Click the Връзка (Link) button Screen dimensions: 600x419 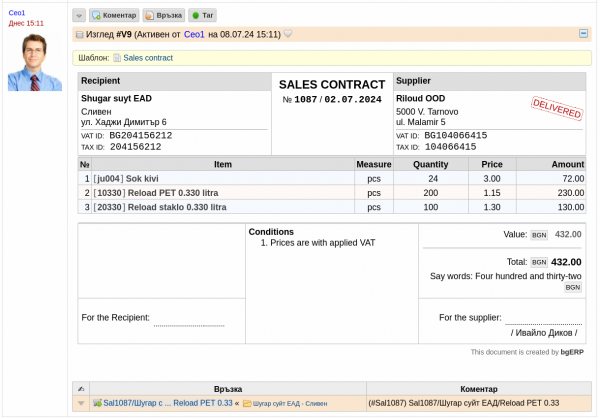point(163,16)
